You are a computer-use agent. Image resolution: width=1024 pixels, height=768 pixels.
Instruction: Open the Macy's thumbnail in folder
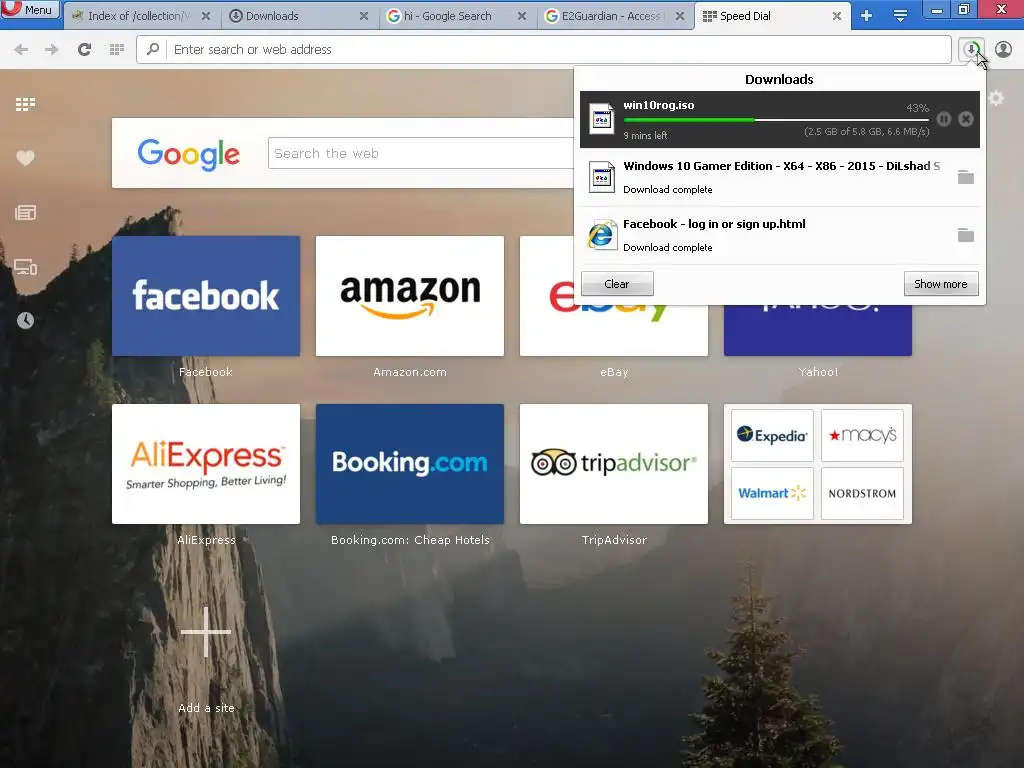tap(862, 436)
